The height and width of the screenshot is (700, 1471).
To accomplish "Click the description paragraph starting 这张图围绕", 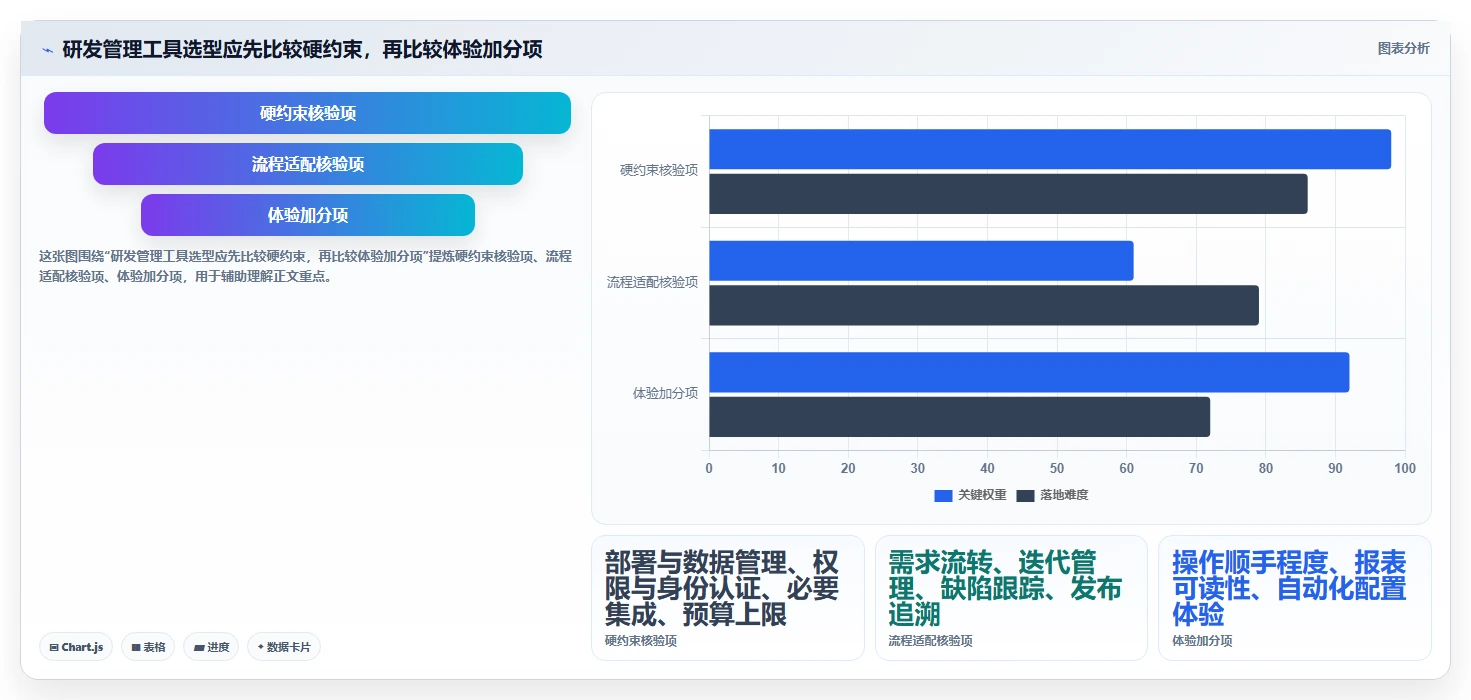I will [x=305, y=266].
